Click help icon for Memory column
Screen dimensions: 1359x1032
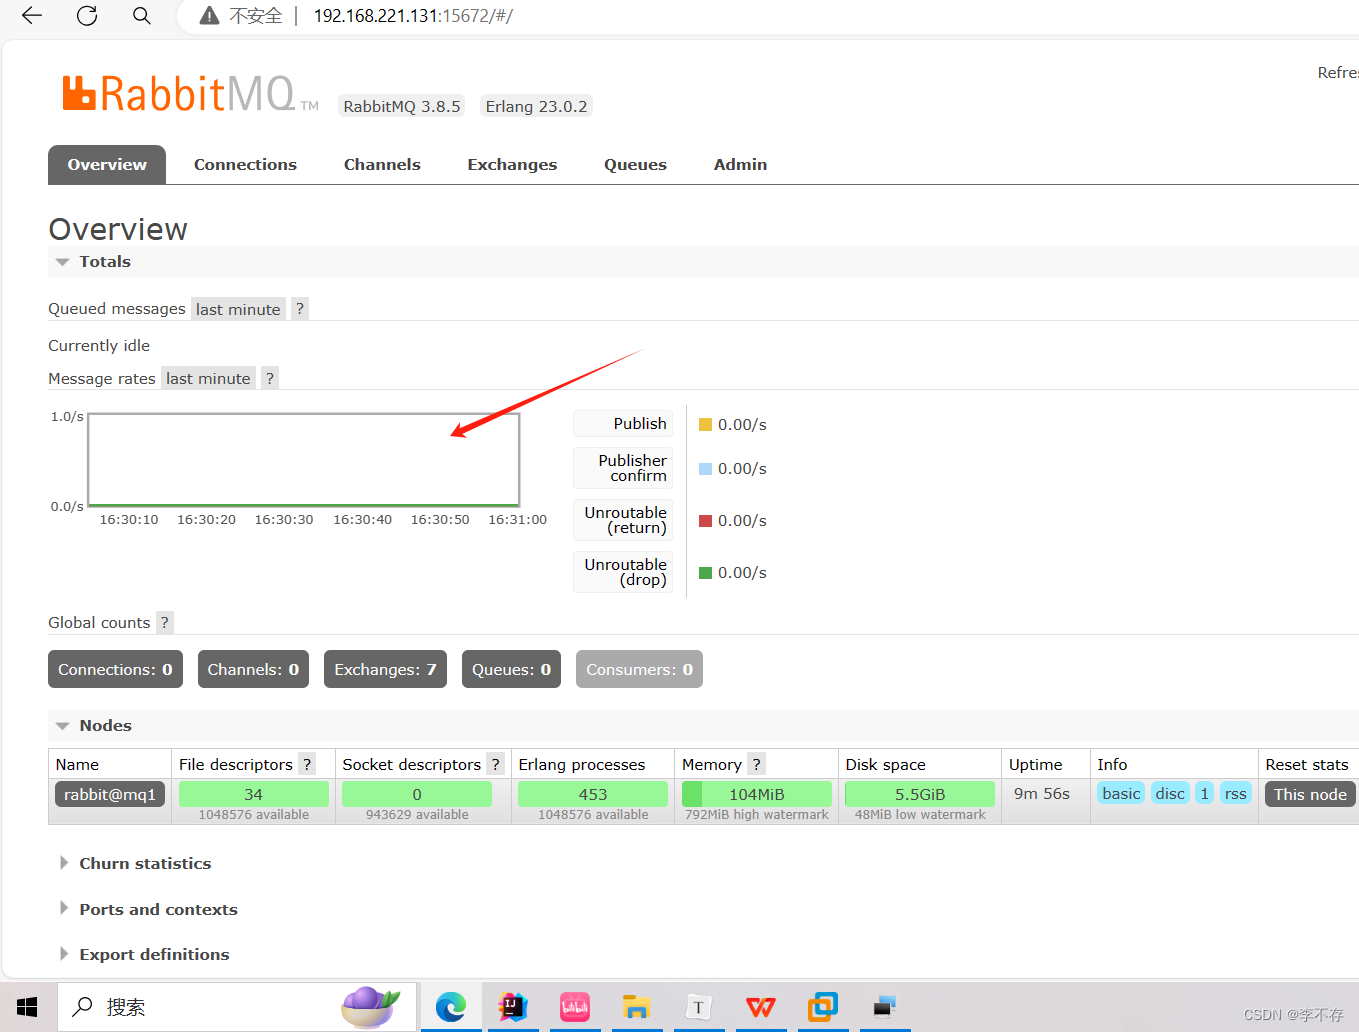pos(757,764)
